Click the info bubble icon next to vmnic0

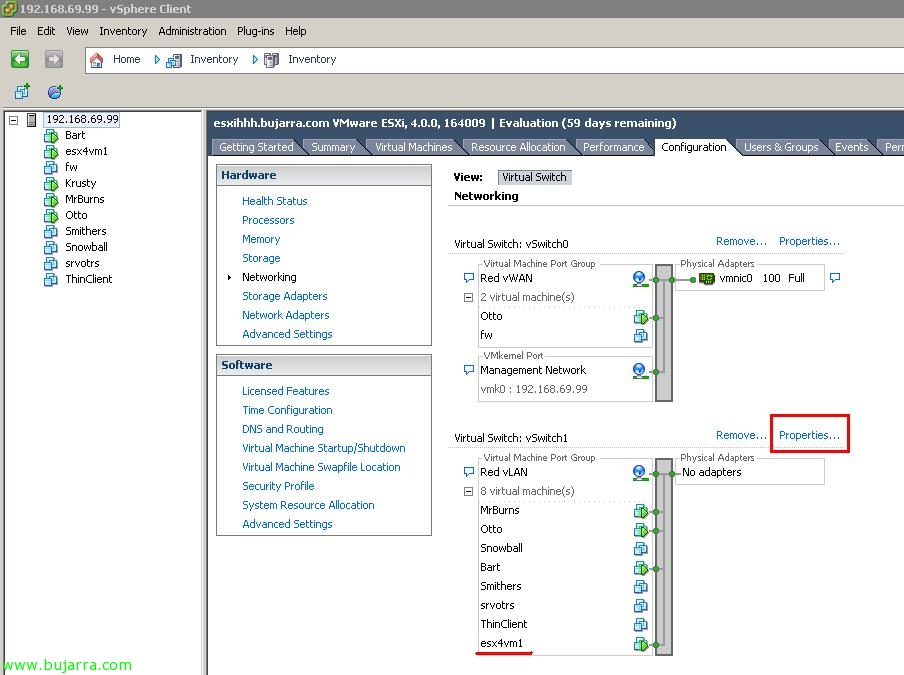coord(835,278)
